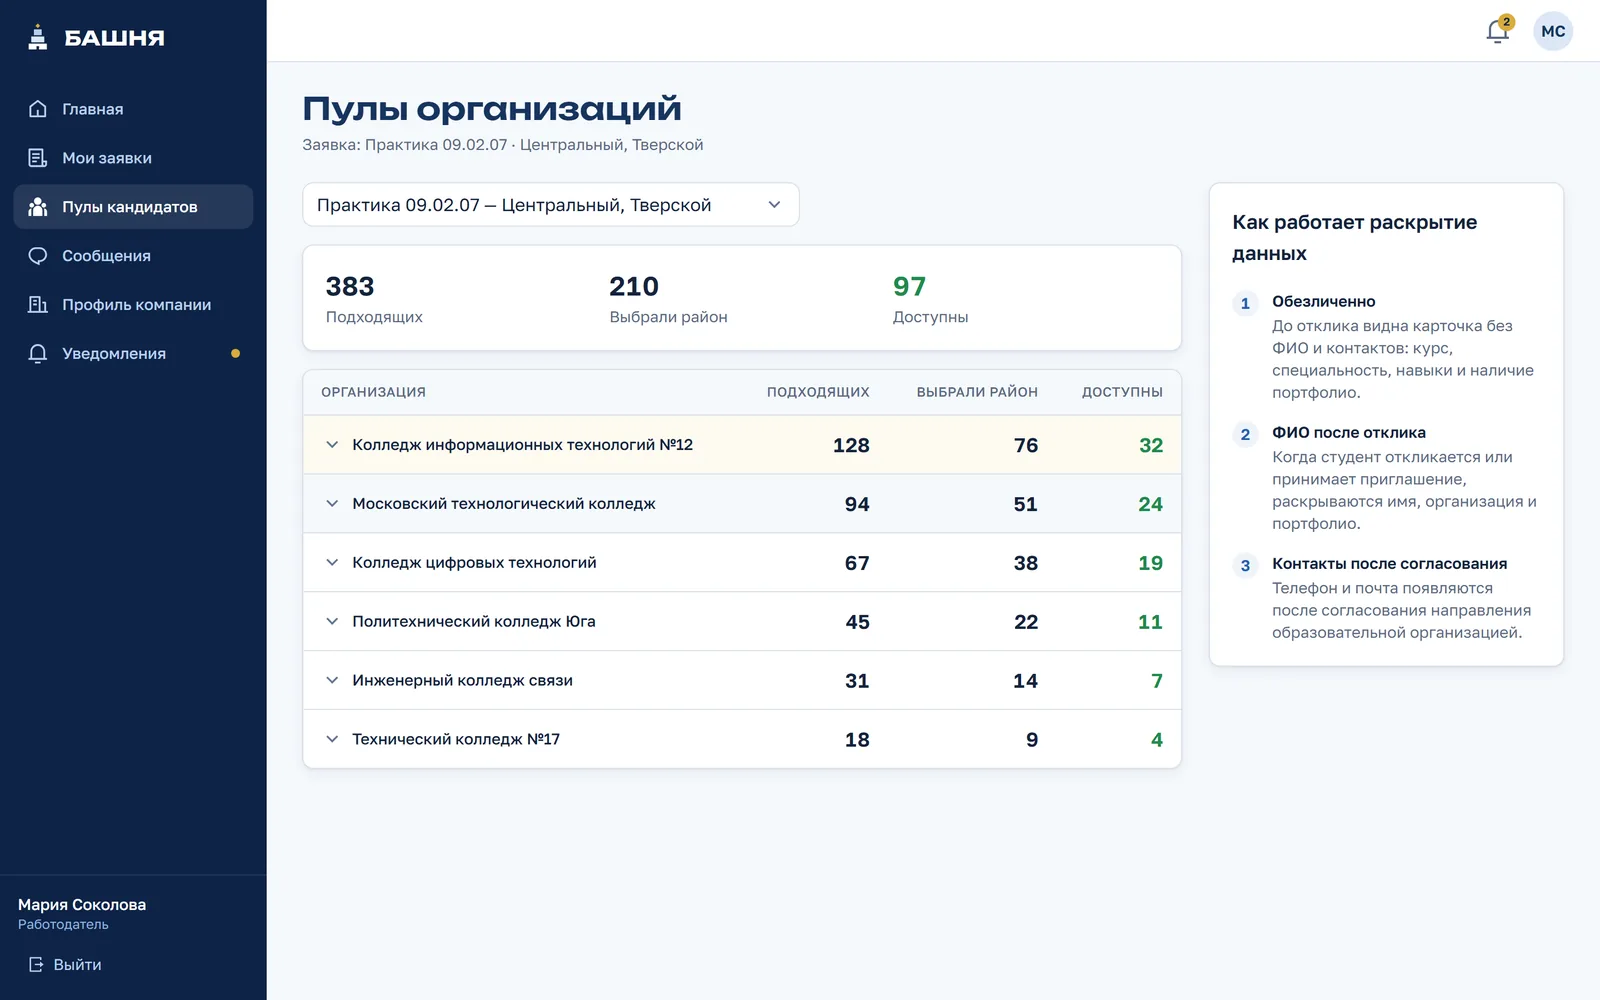Screen dimensions: 1600x1000
Task: Click the Пулы организаций page heading
Action: click(492, 109)
